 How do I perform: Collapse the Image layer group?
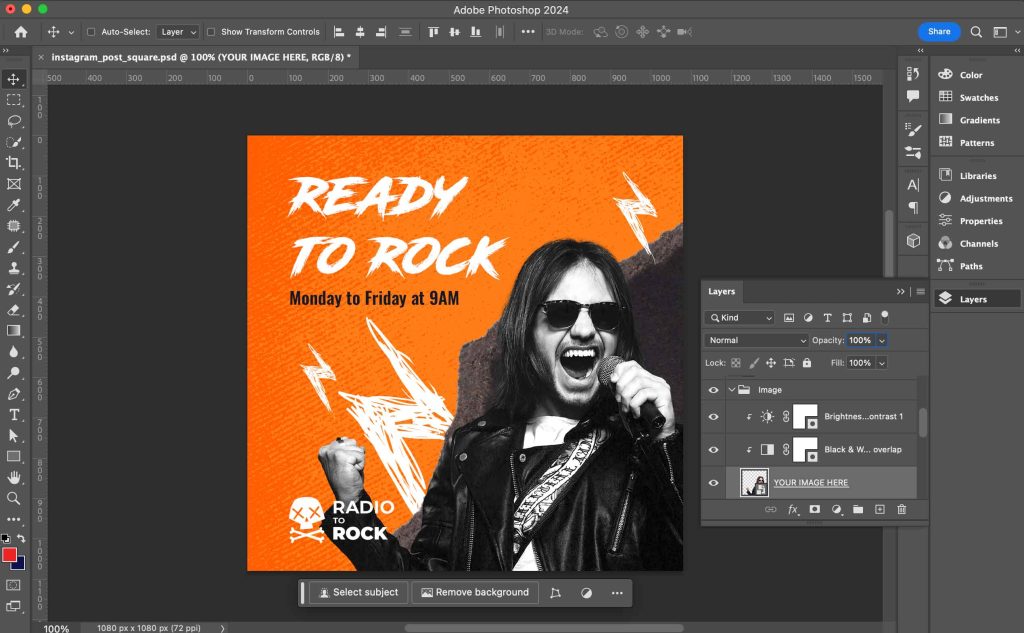click(x=732, y=390)
